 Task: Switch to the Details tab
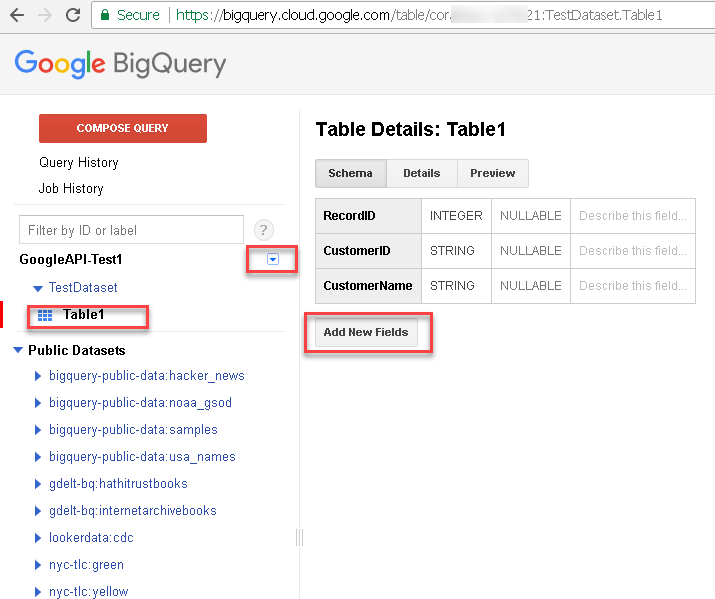[422, 173]
